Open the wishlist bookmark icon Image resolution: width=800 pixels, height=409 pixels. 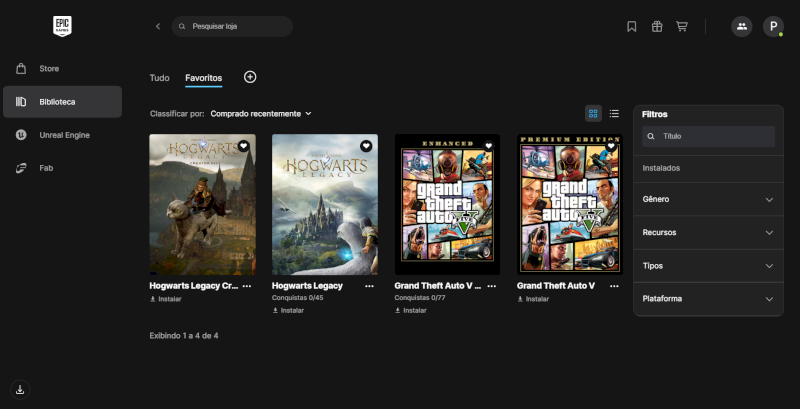coord(632,27)
